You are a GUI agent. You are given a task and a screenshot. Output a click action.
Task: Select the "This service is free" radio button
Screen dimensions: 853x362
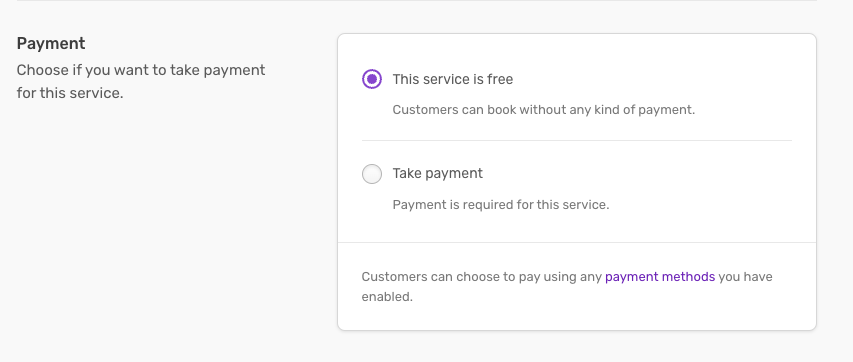[372, 79]
